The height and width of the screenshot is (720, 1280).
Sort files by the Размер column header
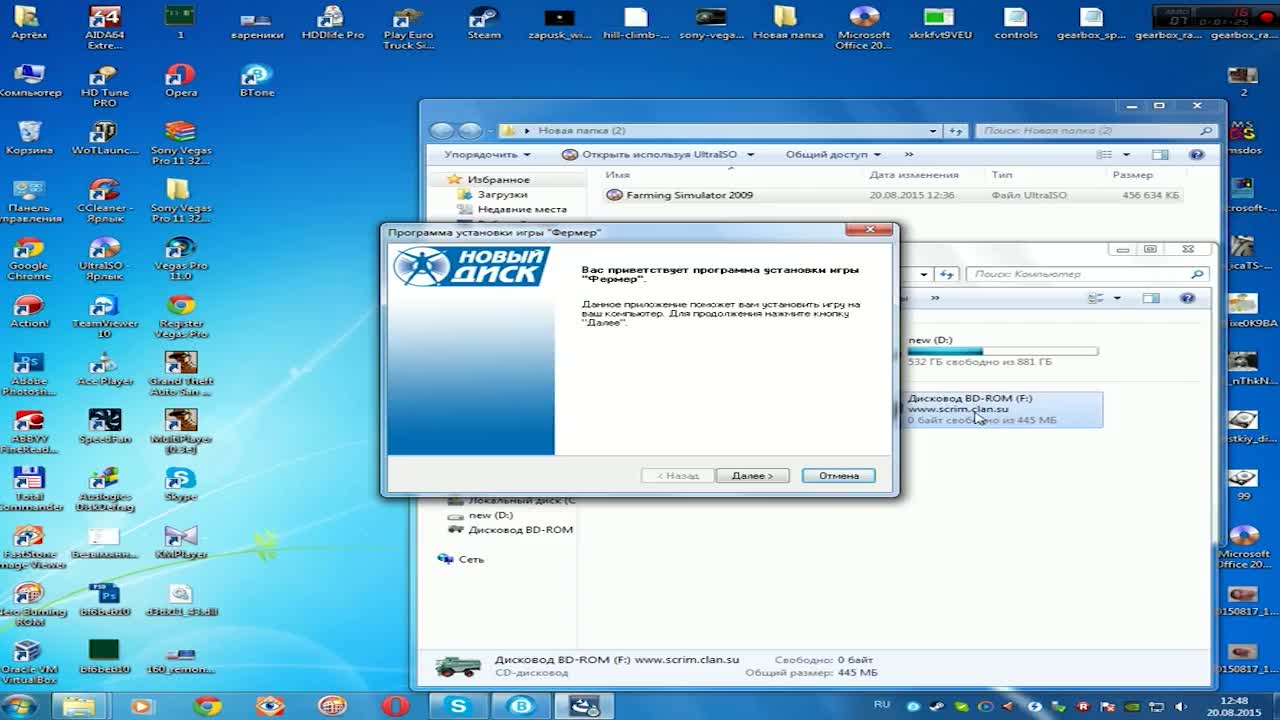pyautogui.click(x=1133, y=175)
